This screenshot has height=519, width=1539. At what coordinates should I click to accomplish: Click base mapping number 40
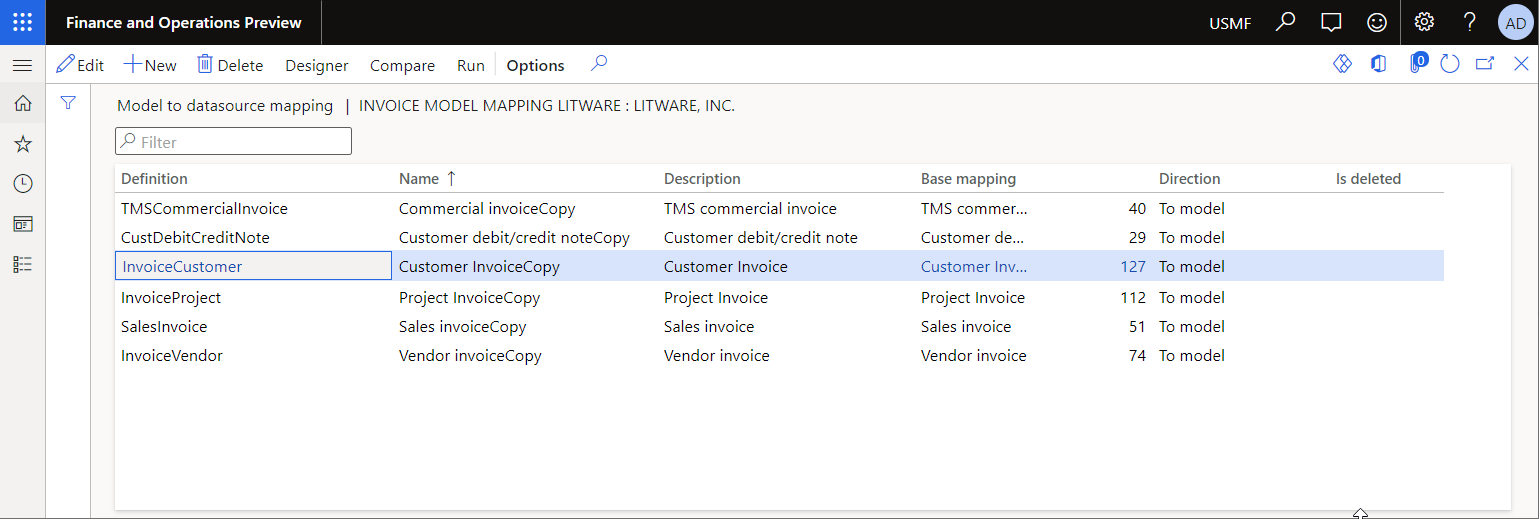(x=1137, y=209)
